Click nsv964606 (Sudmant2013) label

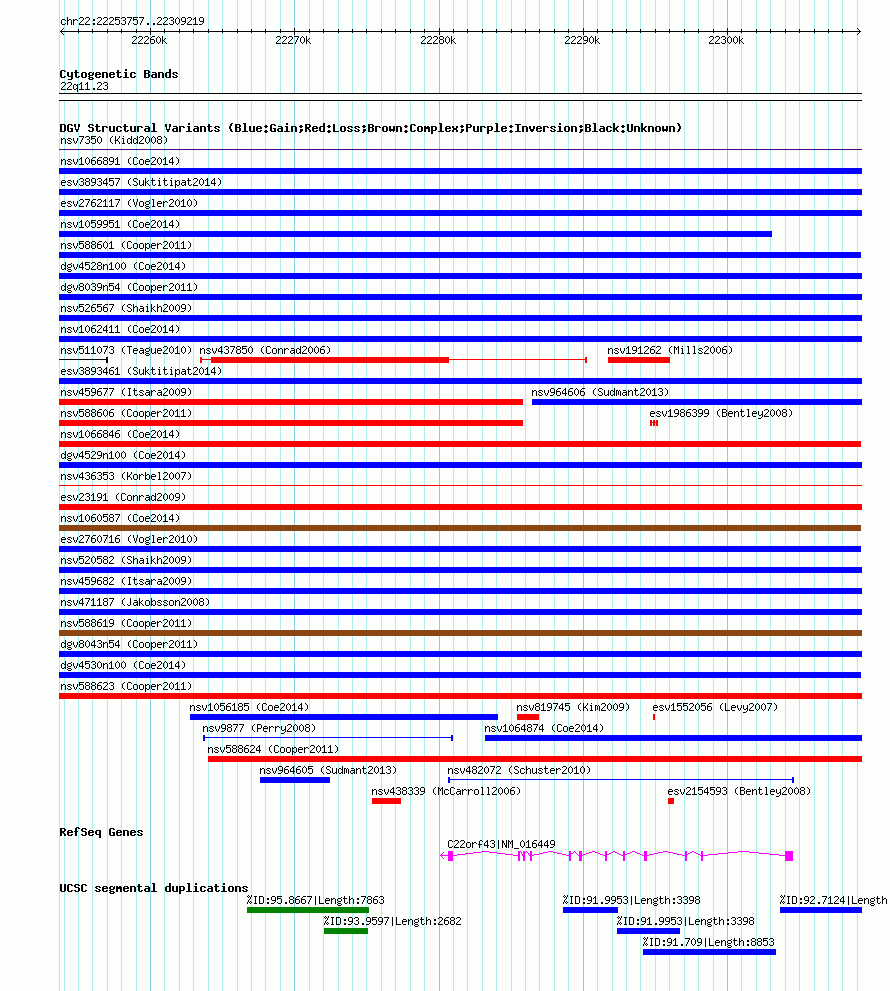click(x=600, y=392)
